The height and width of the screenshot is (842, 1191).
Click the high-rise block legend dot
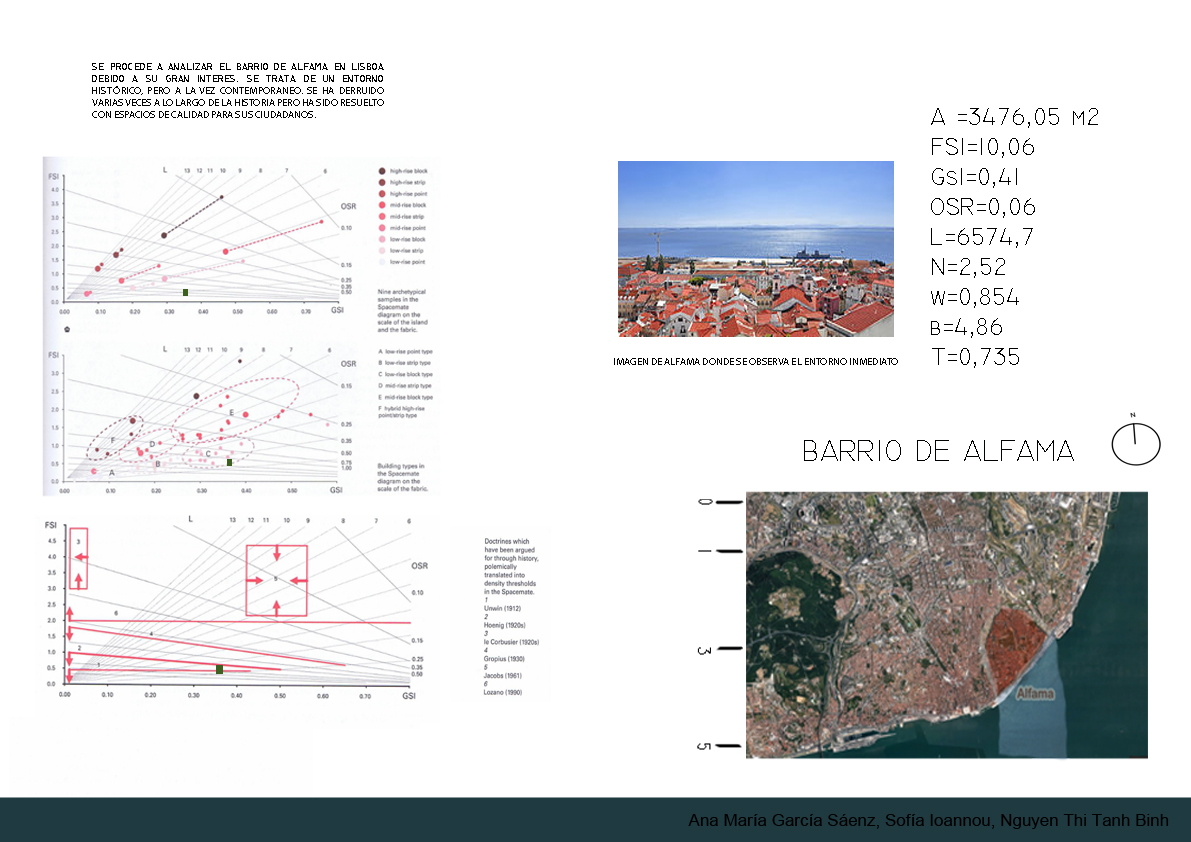coord(382,171)
